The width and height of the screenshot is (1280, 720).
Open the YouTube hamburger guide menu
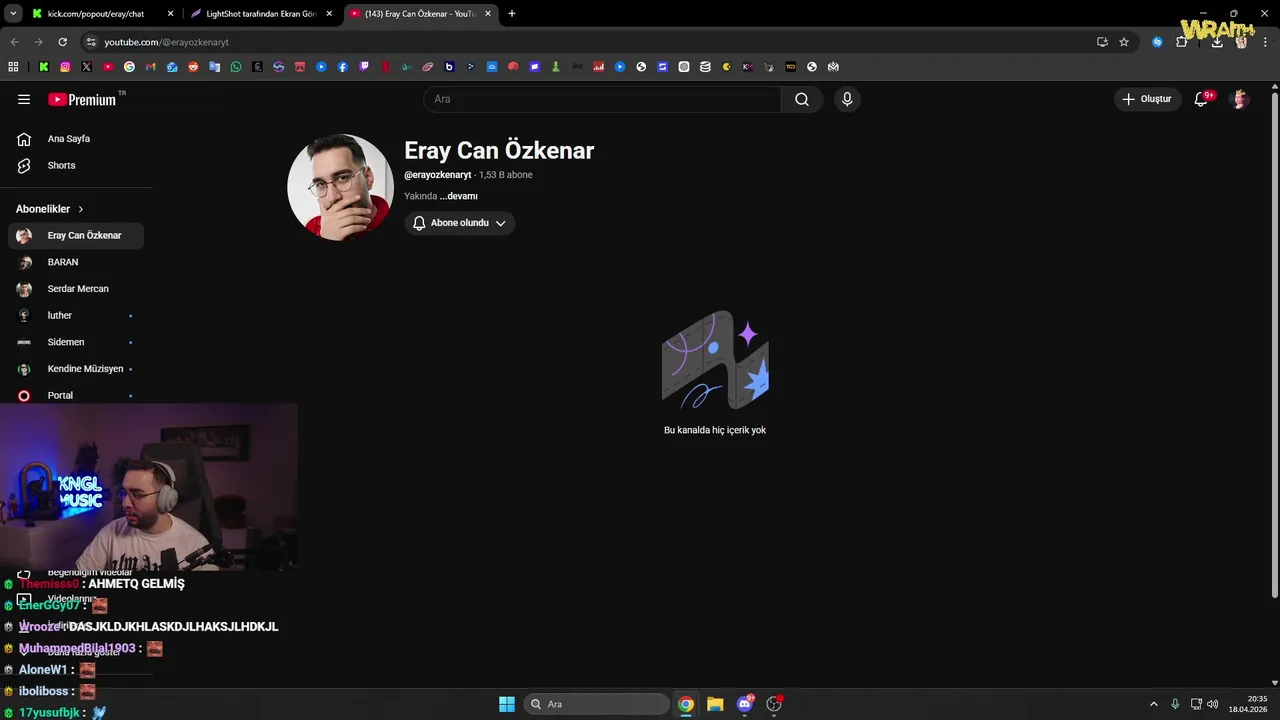24,99
